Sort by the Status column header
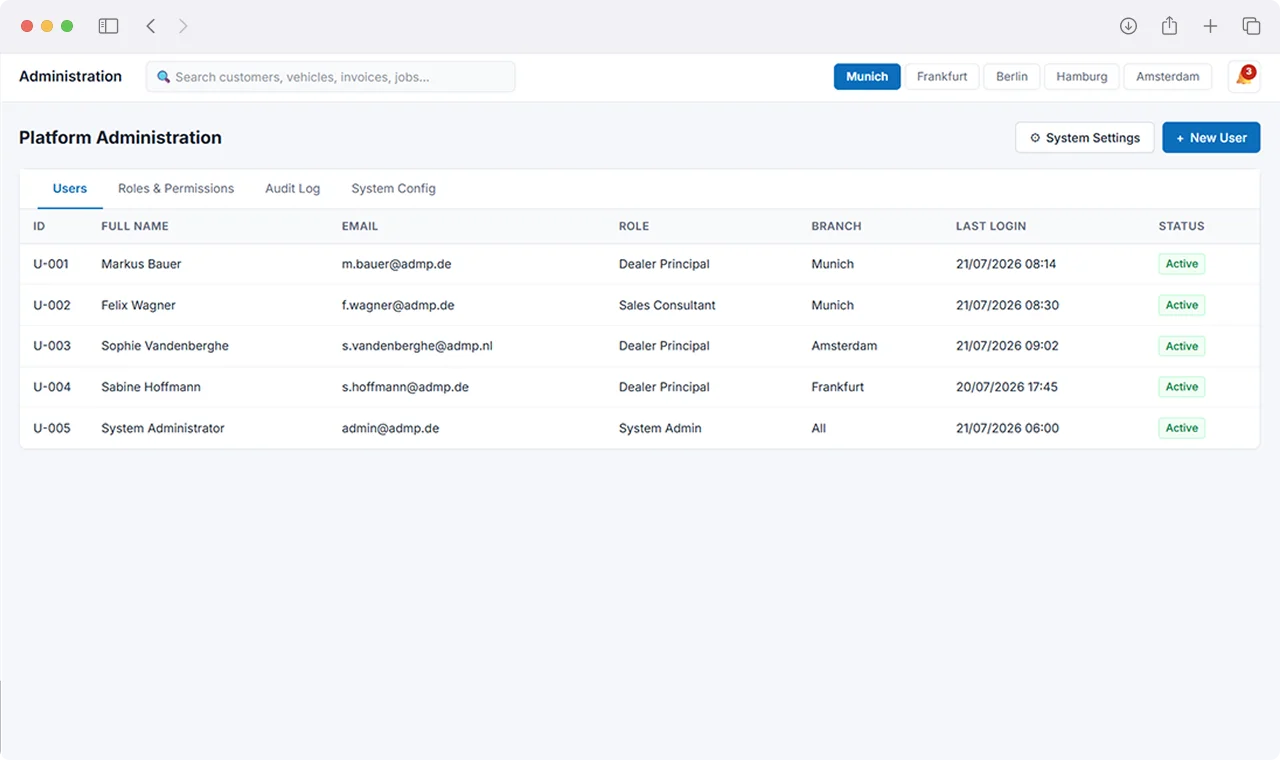 point(1181,226)
